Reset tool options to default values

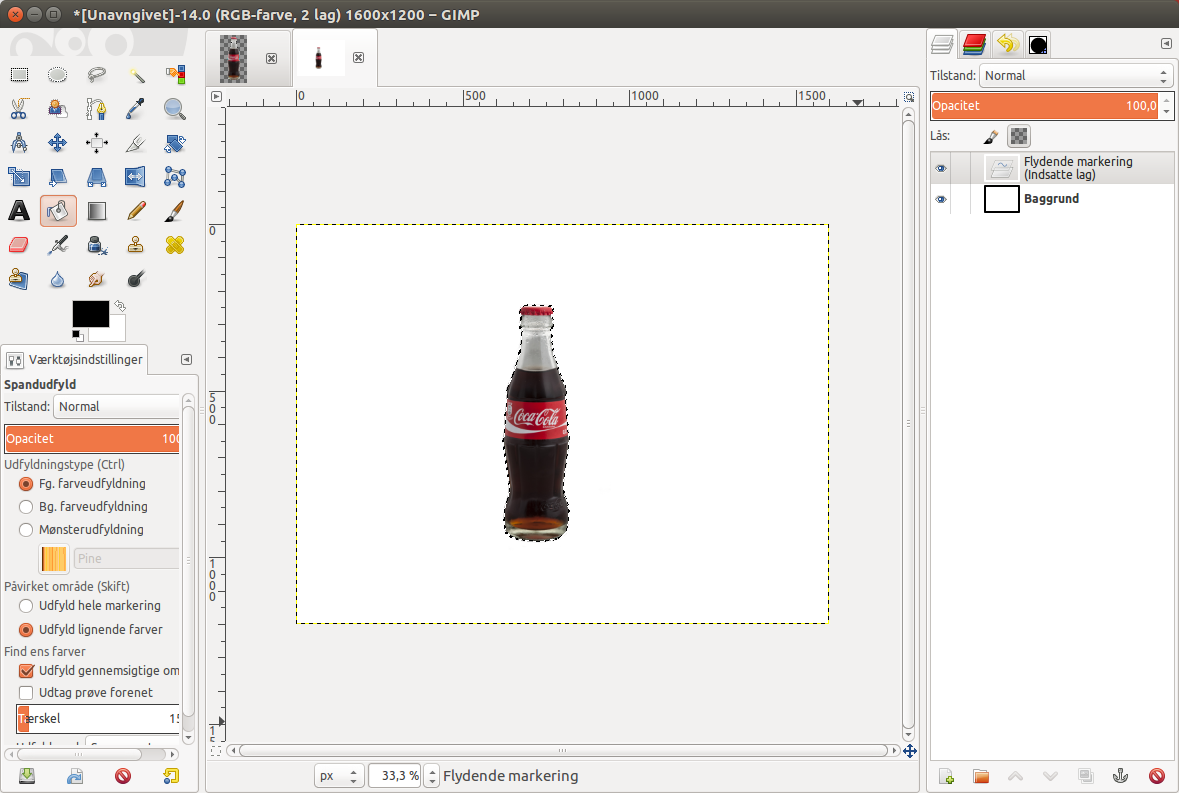171,776
